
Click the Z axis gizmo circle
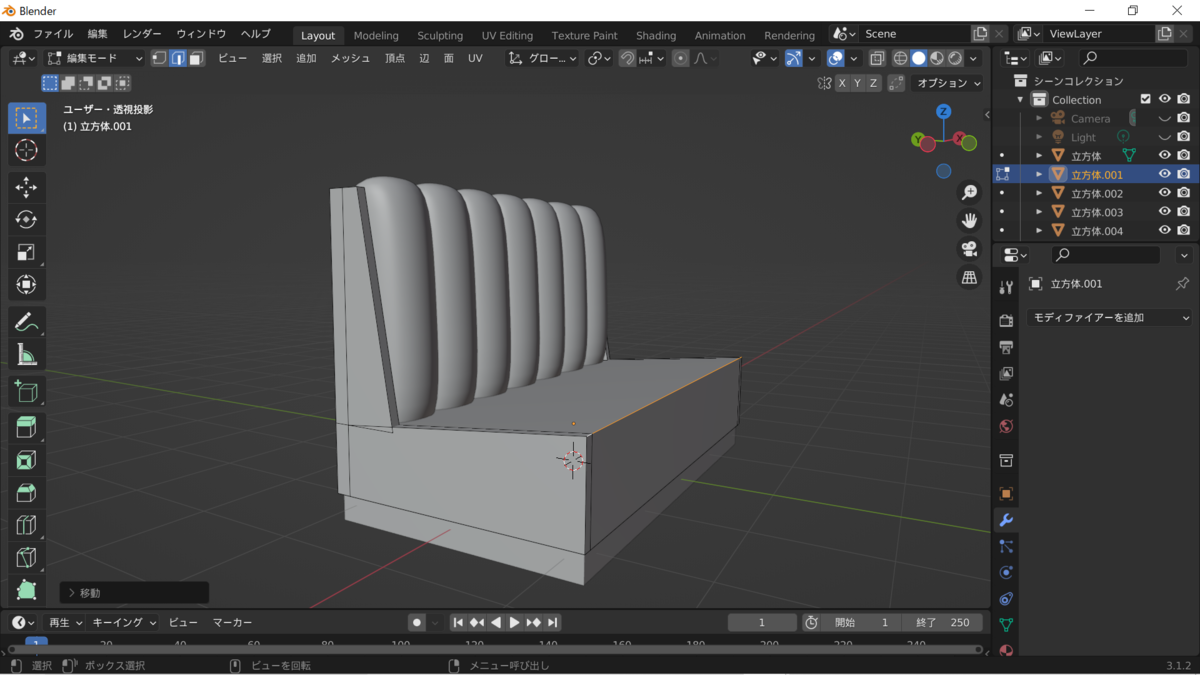click(943, 111)
